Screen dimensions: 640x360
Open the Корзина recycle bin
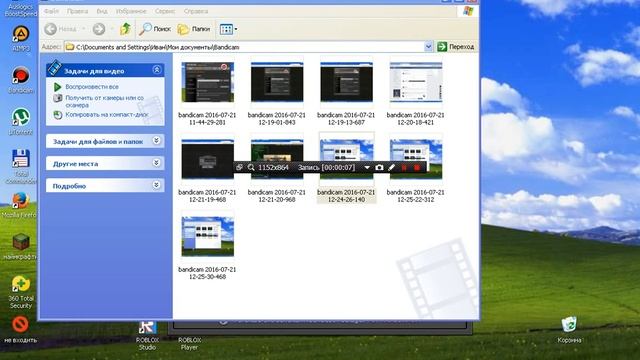point(569,329)
